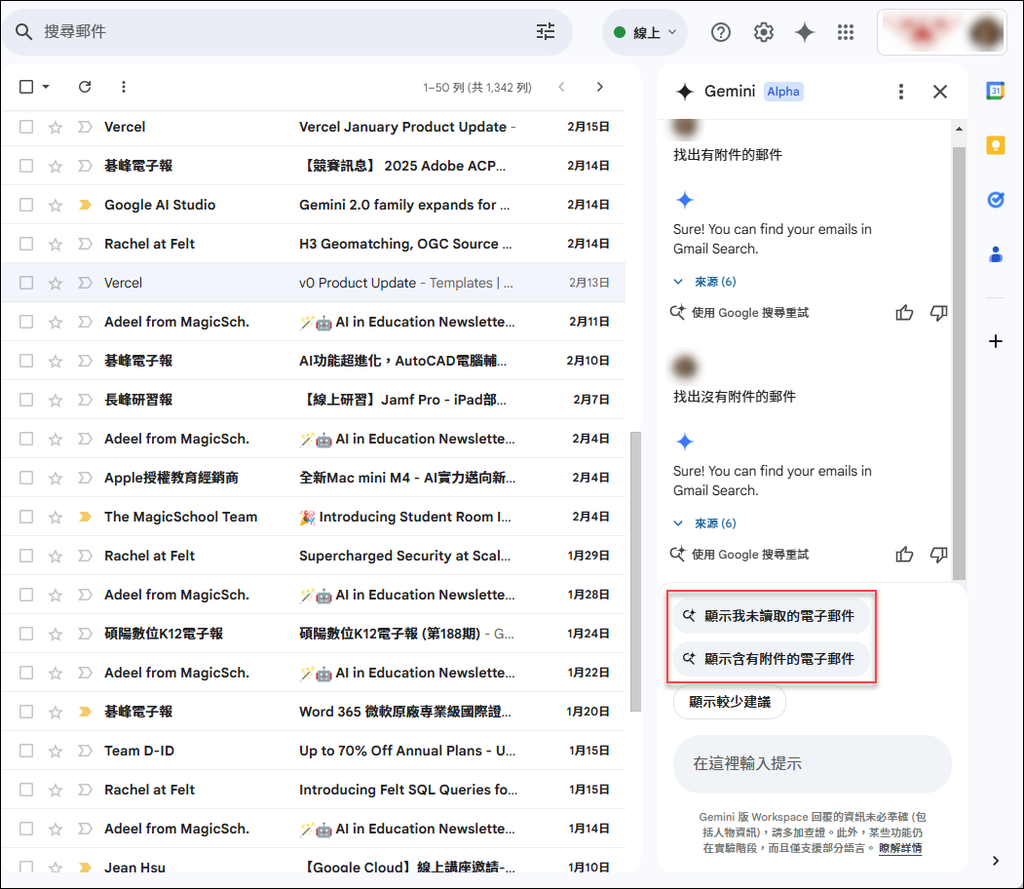Screen dimensions: 1024x889
Task: Click the plus icon to get add-ons
Action: point(995,341)
